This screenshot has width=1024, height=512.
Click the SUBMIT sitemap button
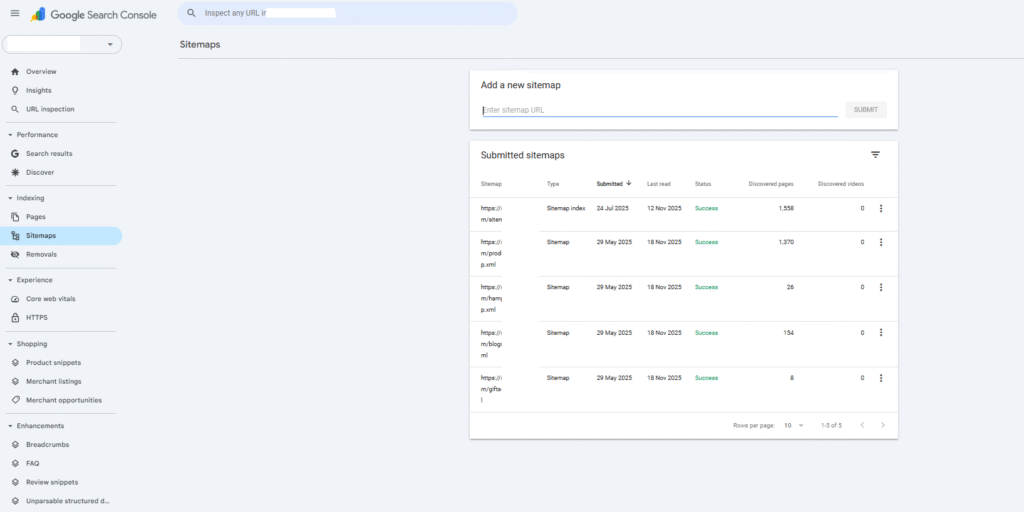tap(865, 110)
